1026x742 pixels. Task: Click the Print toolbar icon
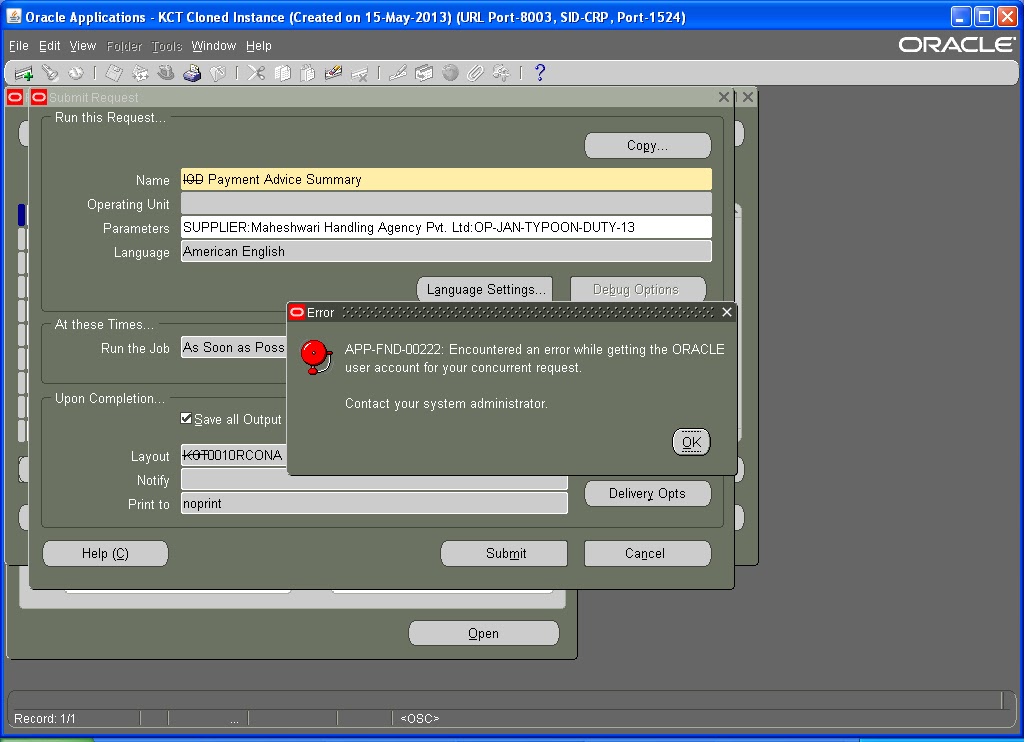pyautogui.click(x=192, y=73)
